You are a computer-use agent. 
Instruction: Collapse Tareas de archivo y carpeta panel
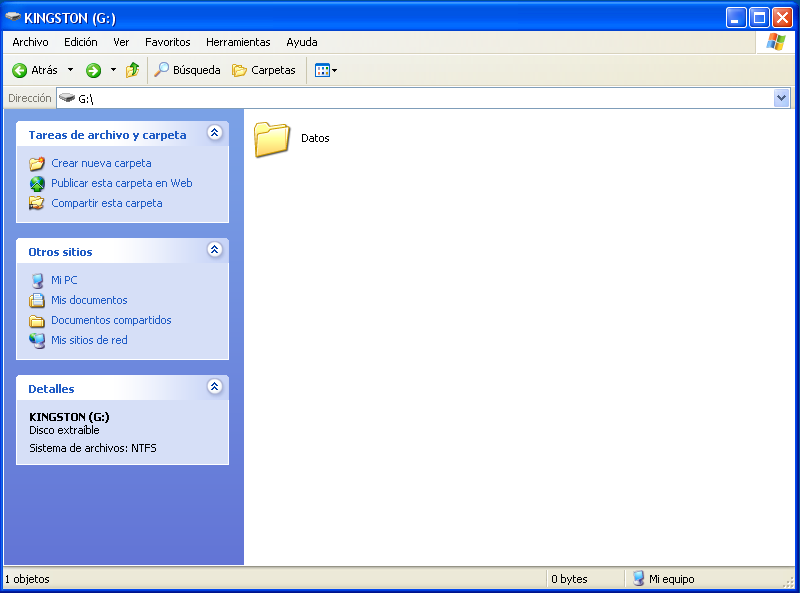[215, 133]
